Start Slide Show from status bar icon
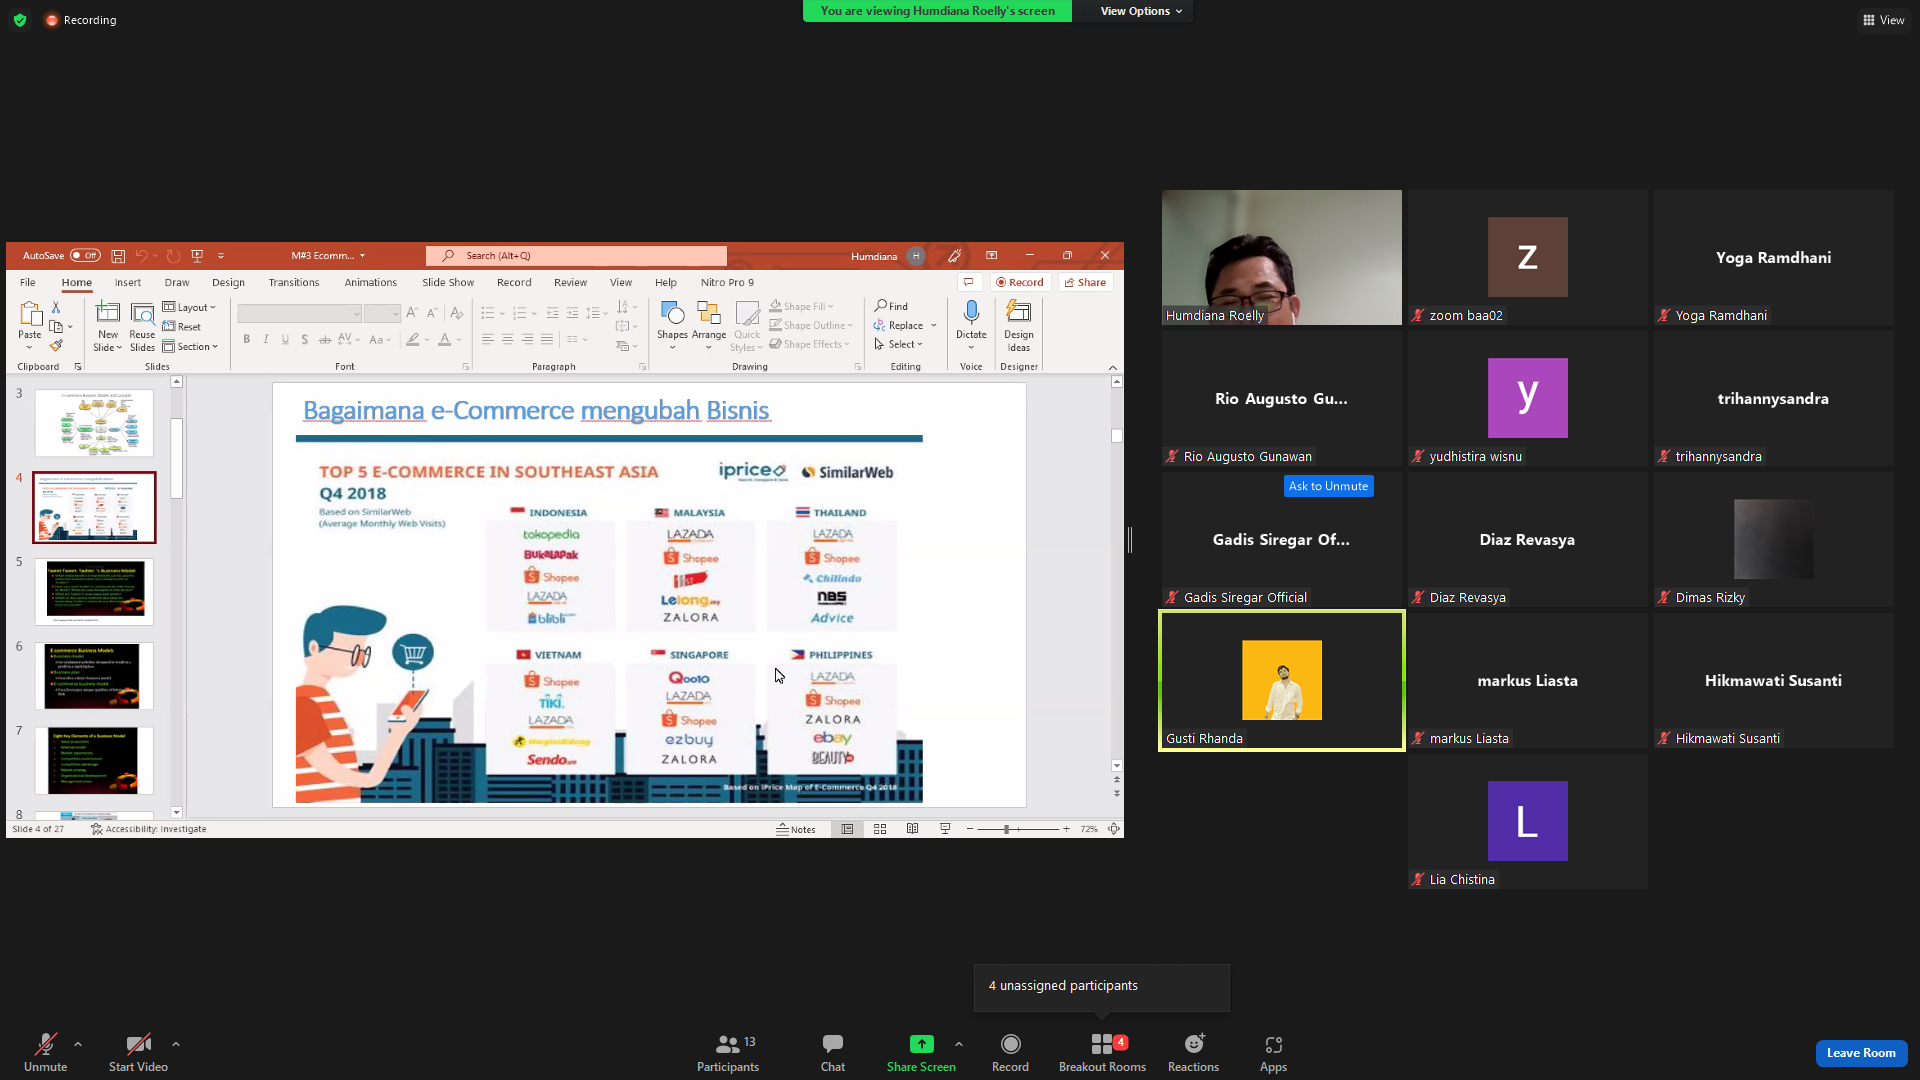 [945, 829]
